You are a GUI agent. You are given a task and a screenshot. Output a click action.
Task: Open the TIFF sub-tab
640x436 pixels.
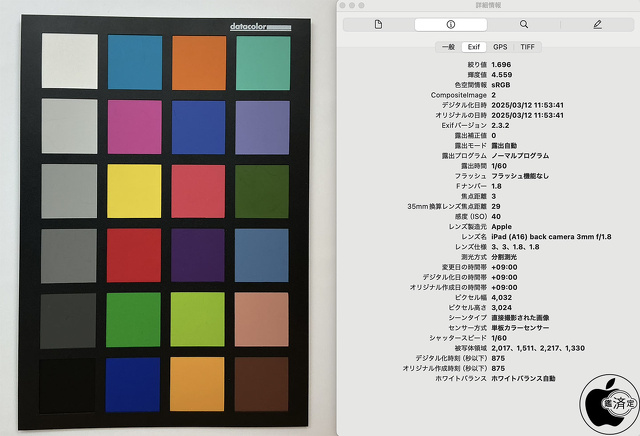click(x=527, y=46)
